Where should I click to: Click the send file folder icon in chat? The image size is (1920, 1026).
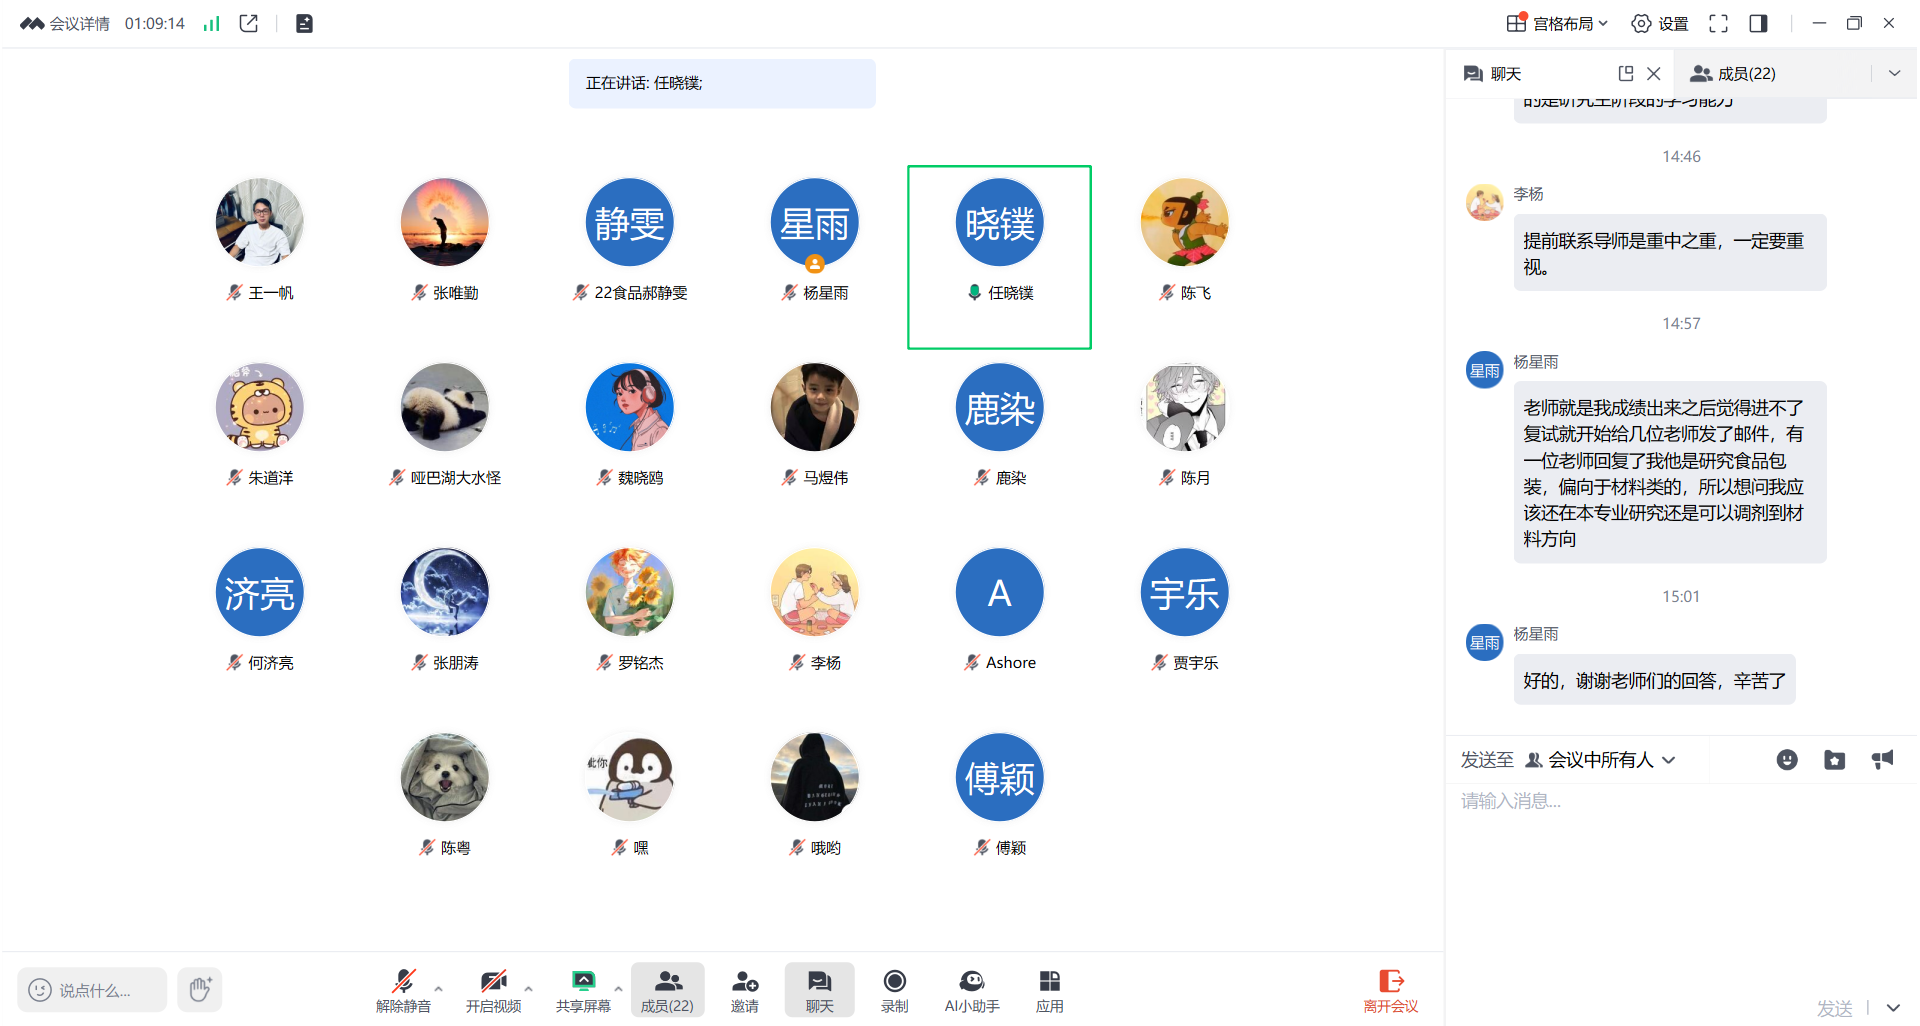click(1834, 760)
